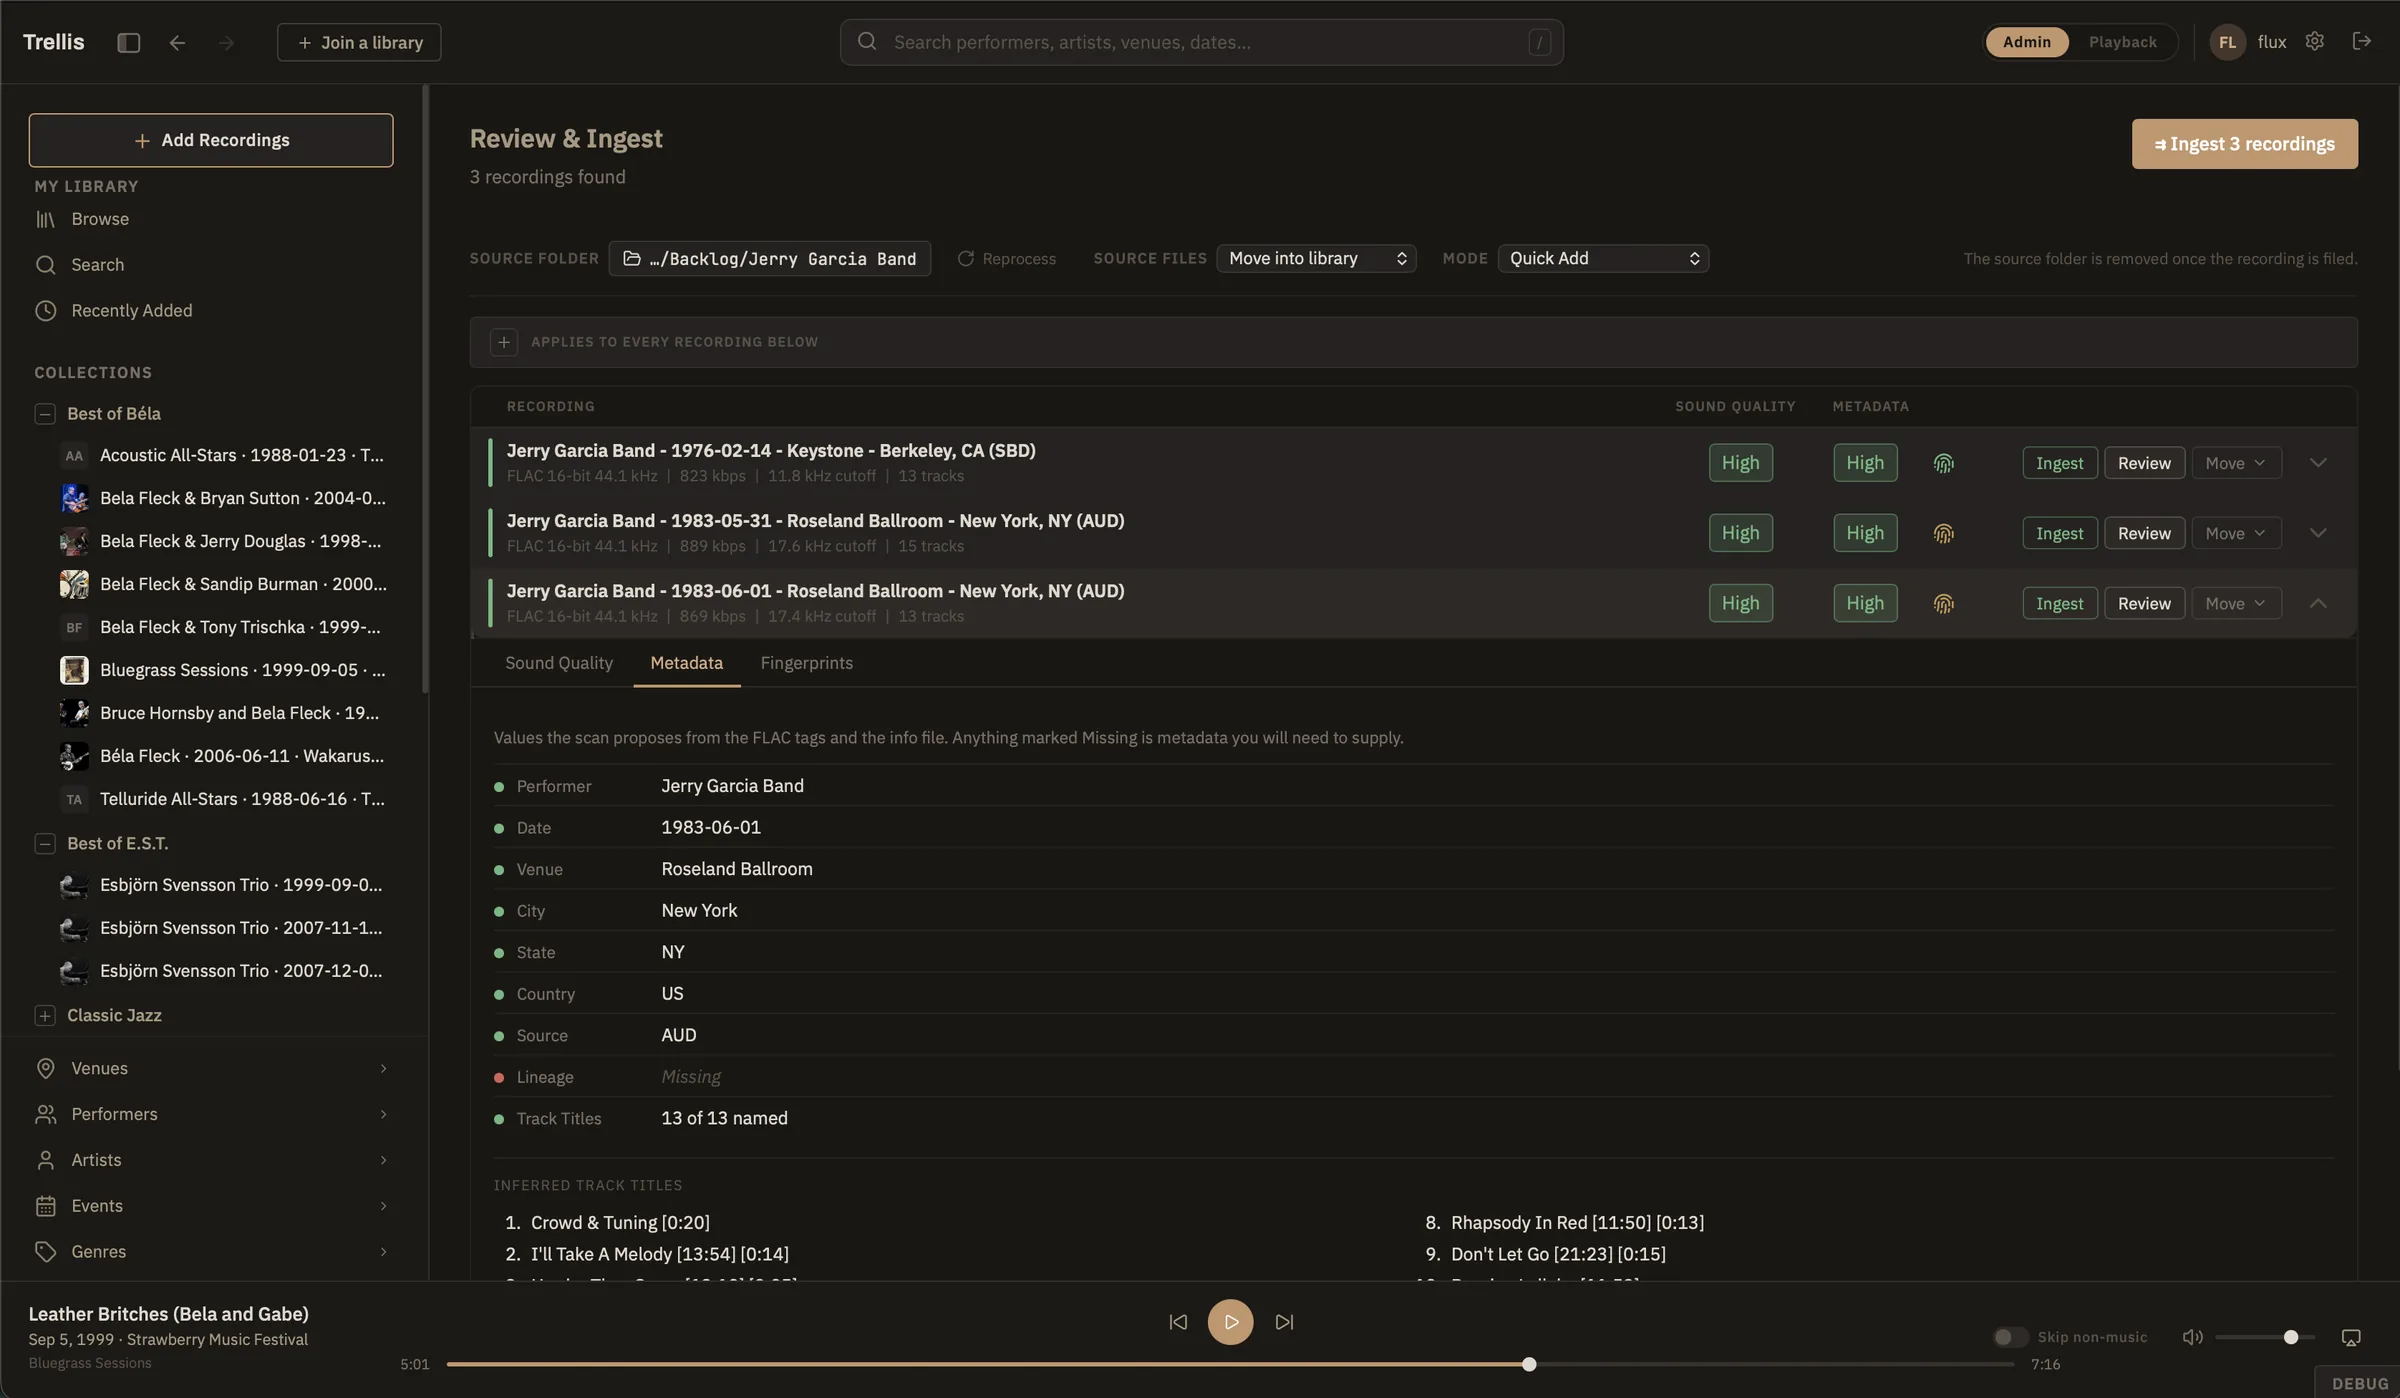2400x1398 pixels.
Task: Mute the volume speaker icon
Action: coord(2192,1337)
